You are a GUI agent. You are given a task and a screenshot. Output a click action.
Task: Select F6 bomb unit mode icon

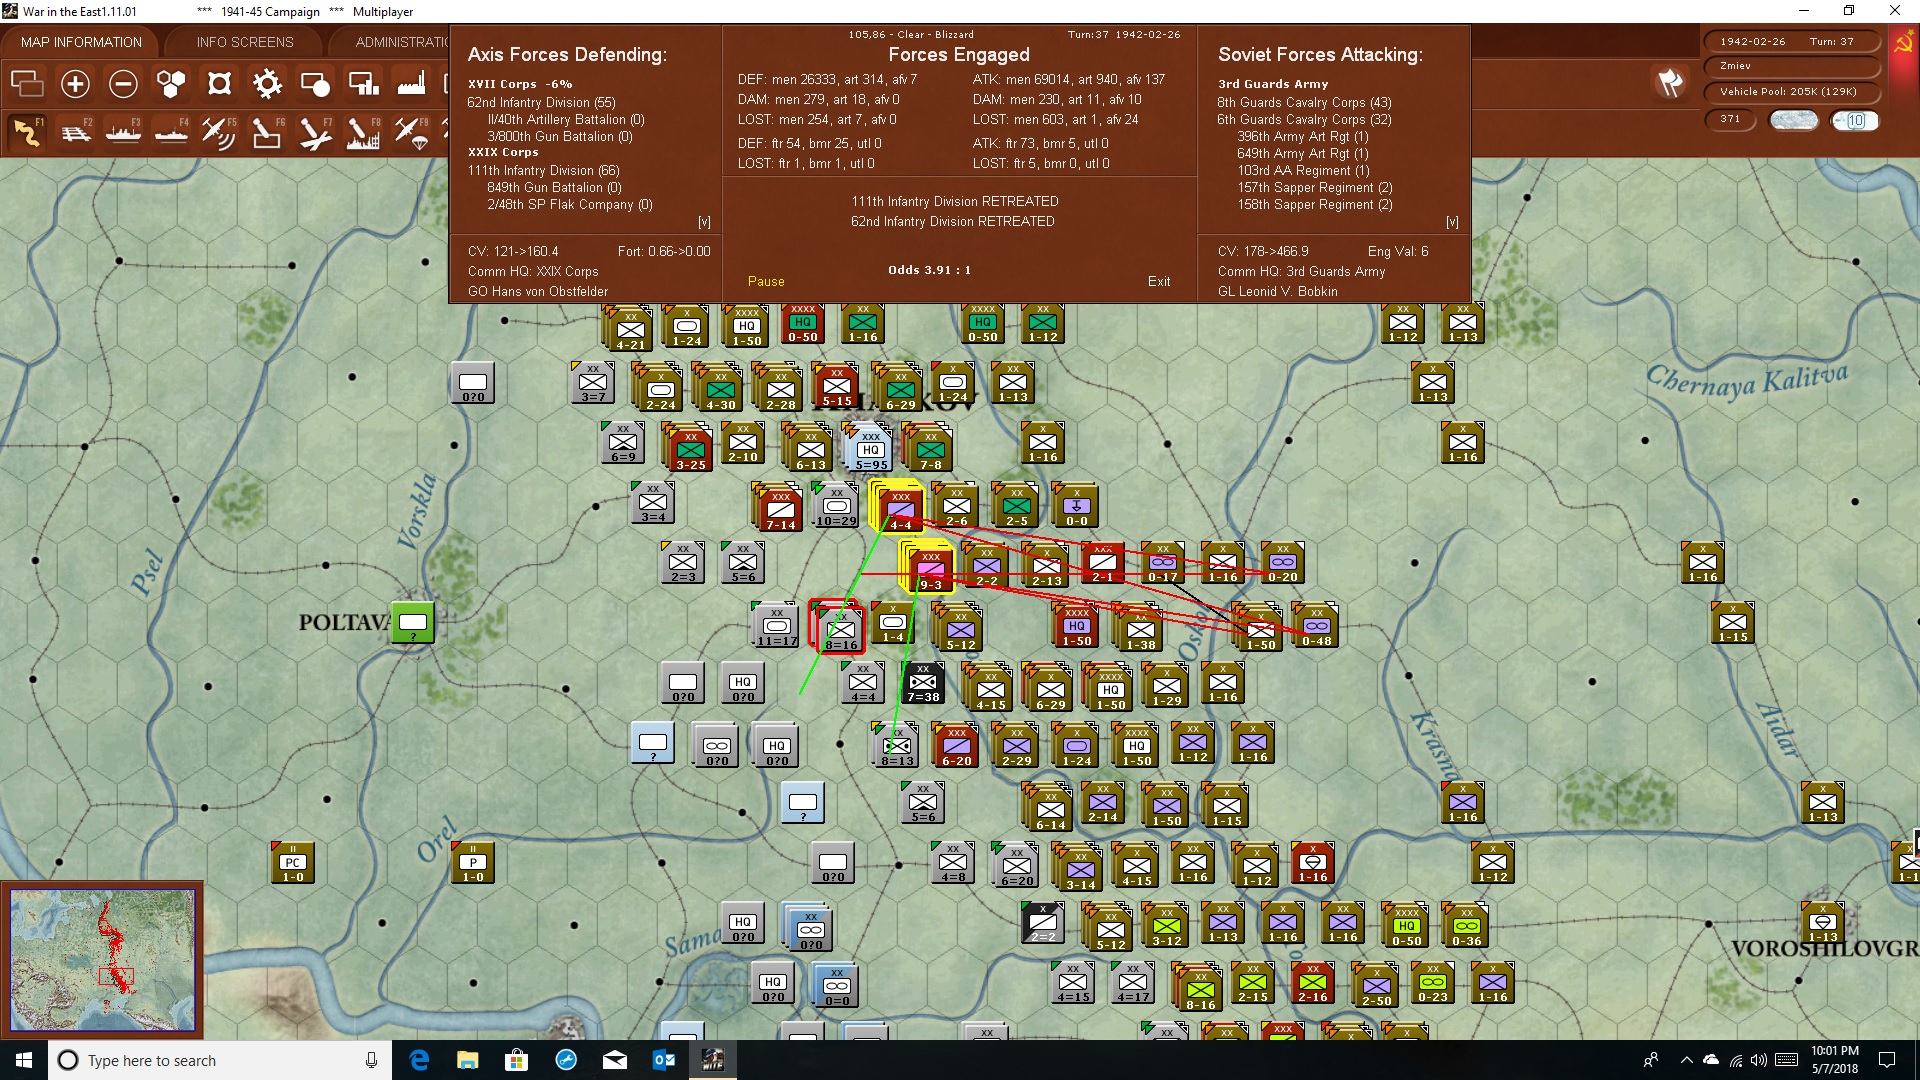click(x=267, y=132)
